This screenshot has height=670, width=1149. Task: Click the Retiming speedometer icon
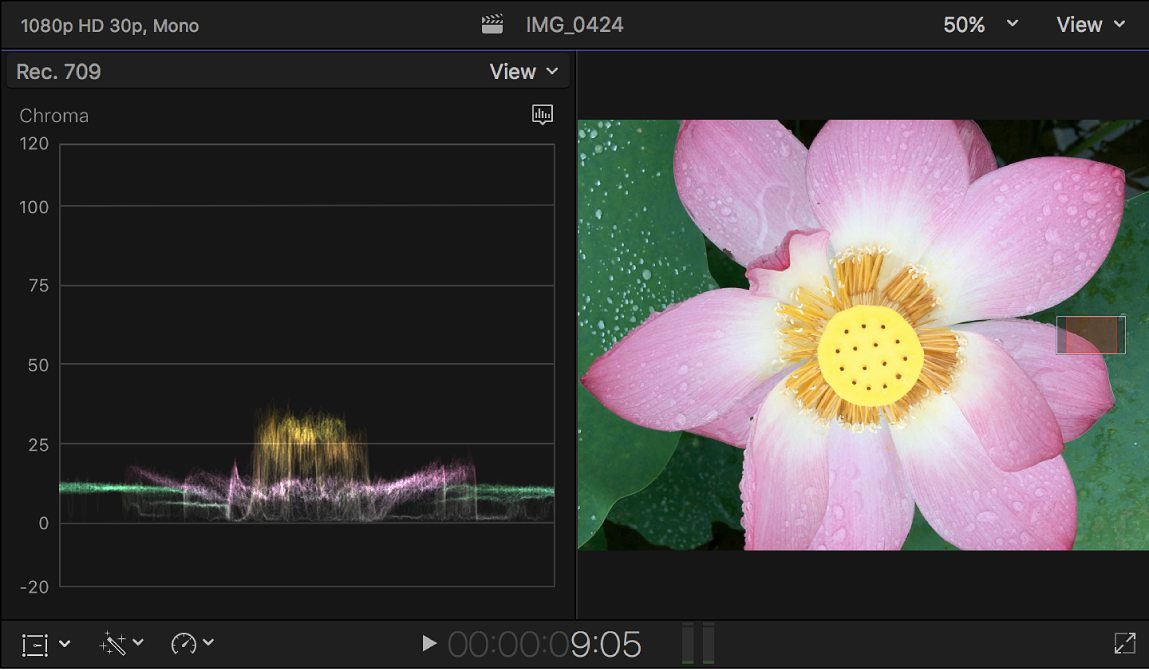point(184,644)
